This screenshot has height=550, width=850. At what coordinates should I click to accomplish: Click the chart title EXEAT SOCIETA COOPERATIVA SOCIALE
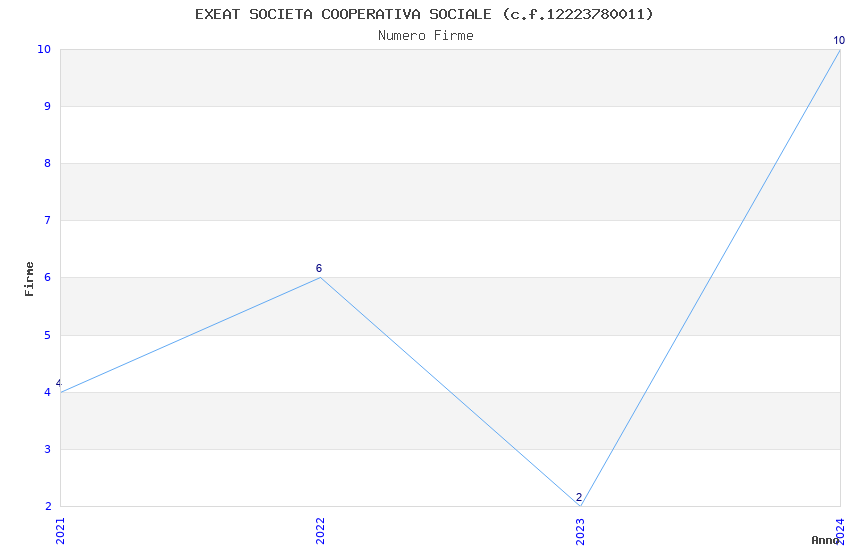coord(424,14)
